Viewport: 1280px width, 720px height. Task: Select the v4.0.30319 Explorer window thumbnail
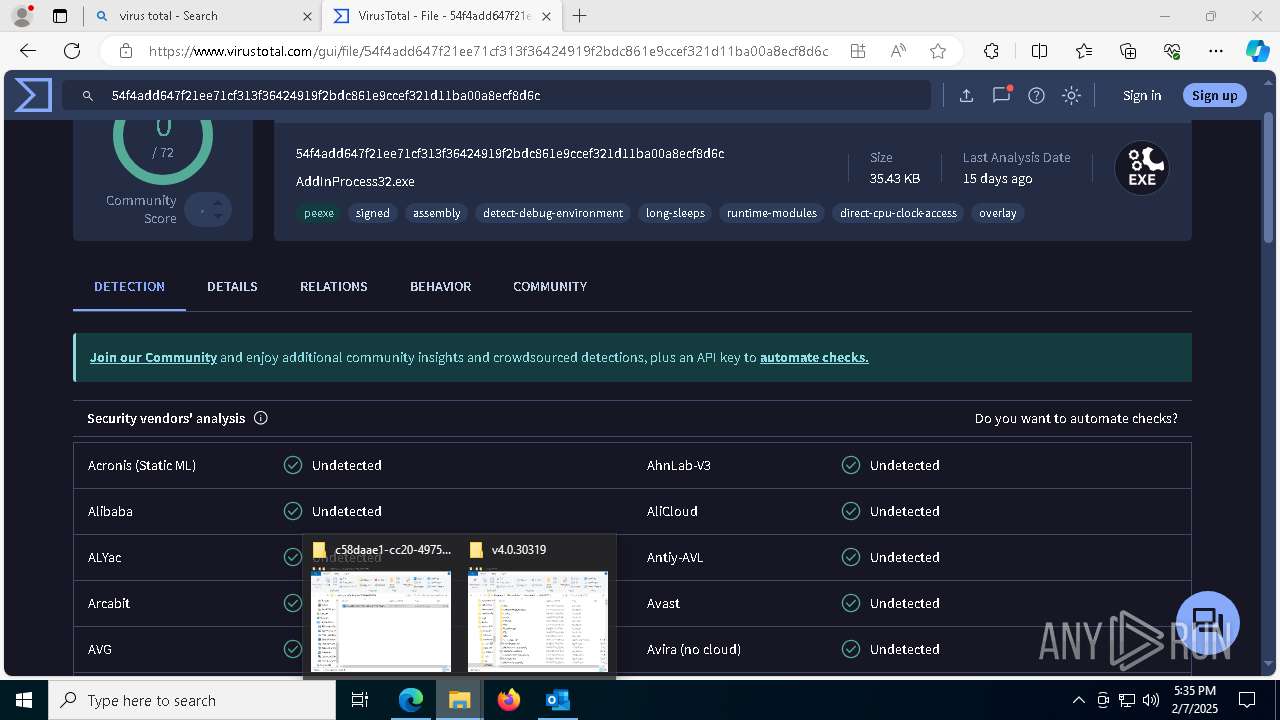(x=538, y=609)
